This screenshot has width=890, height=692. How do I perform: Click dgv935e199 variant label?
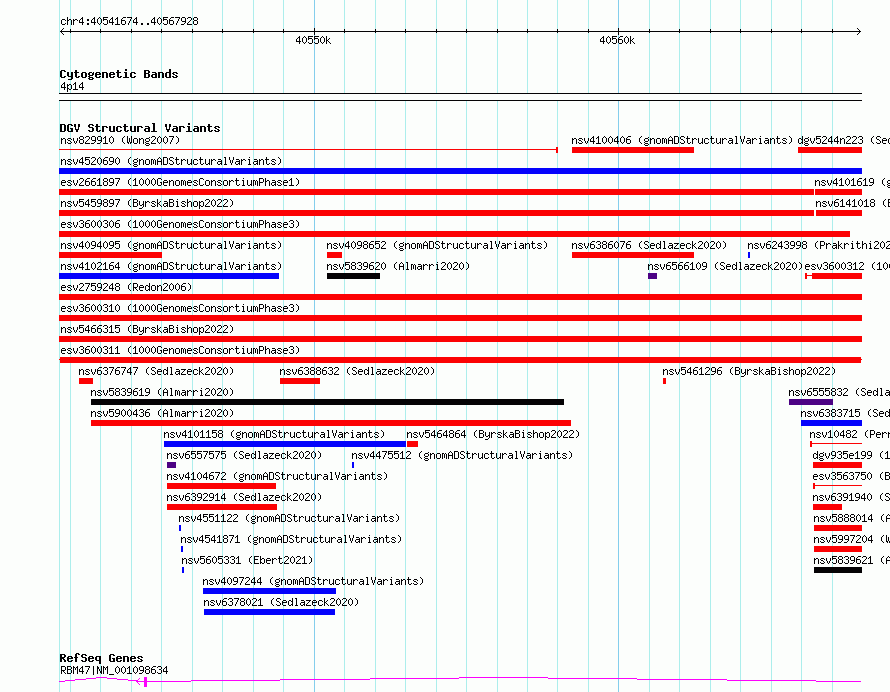tap(851, 455)
